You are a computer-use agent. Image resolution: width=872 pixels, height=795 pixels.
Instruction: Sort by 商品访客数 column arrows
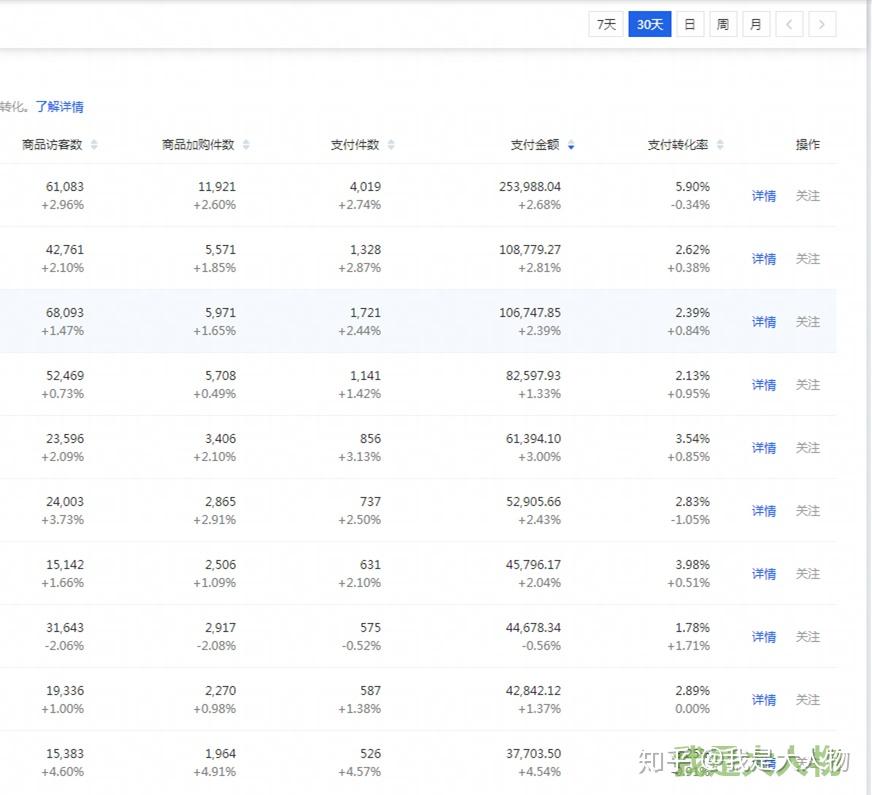click(x=94, y=145)
